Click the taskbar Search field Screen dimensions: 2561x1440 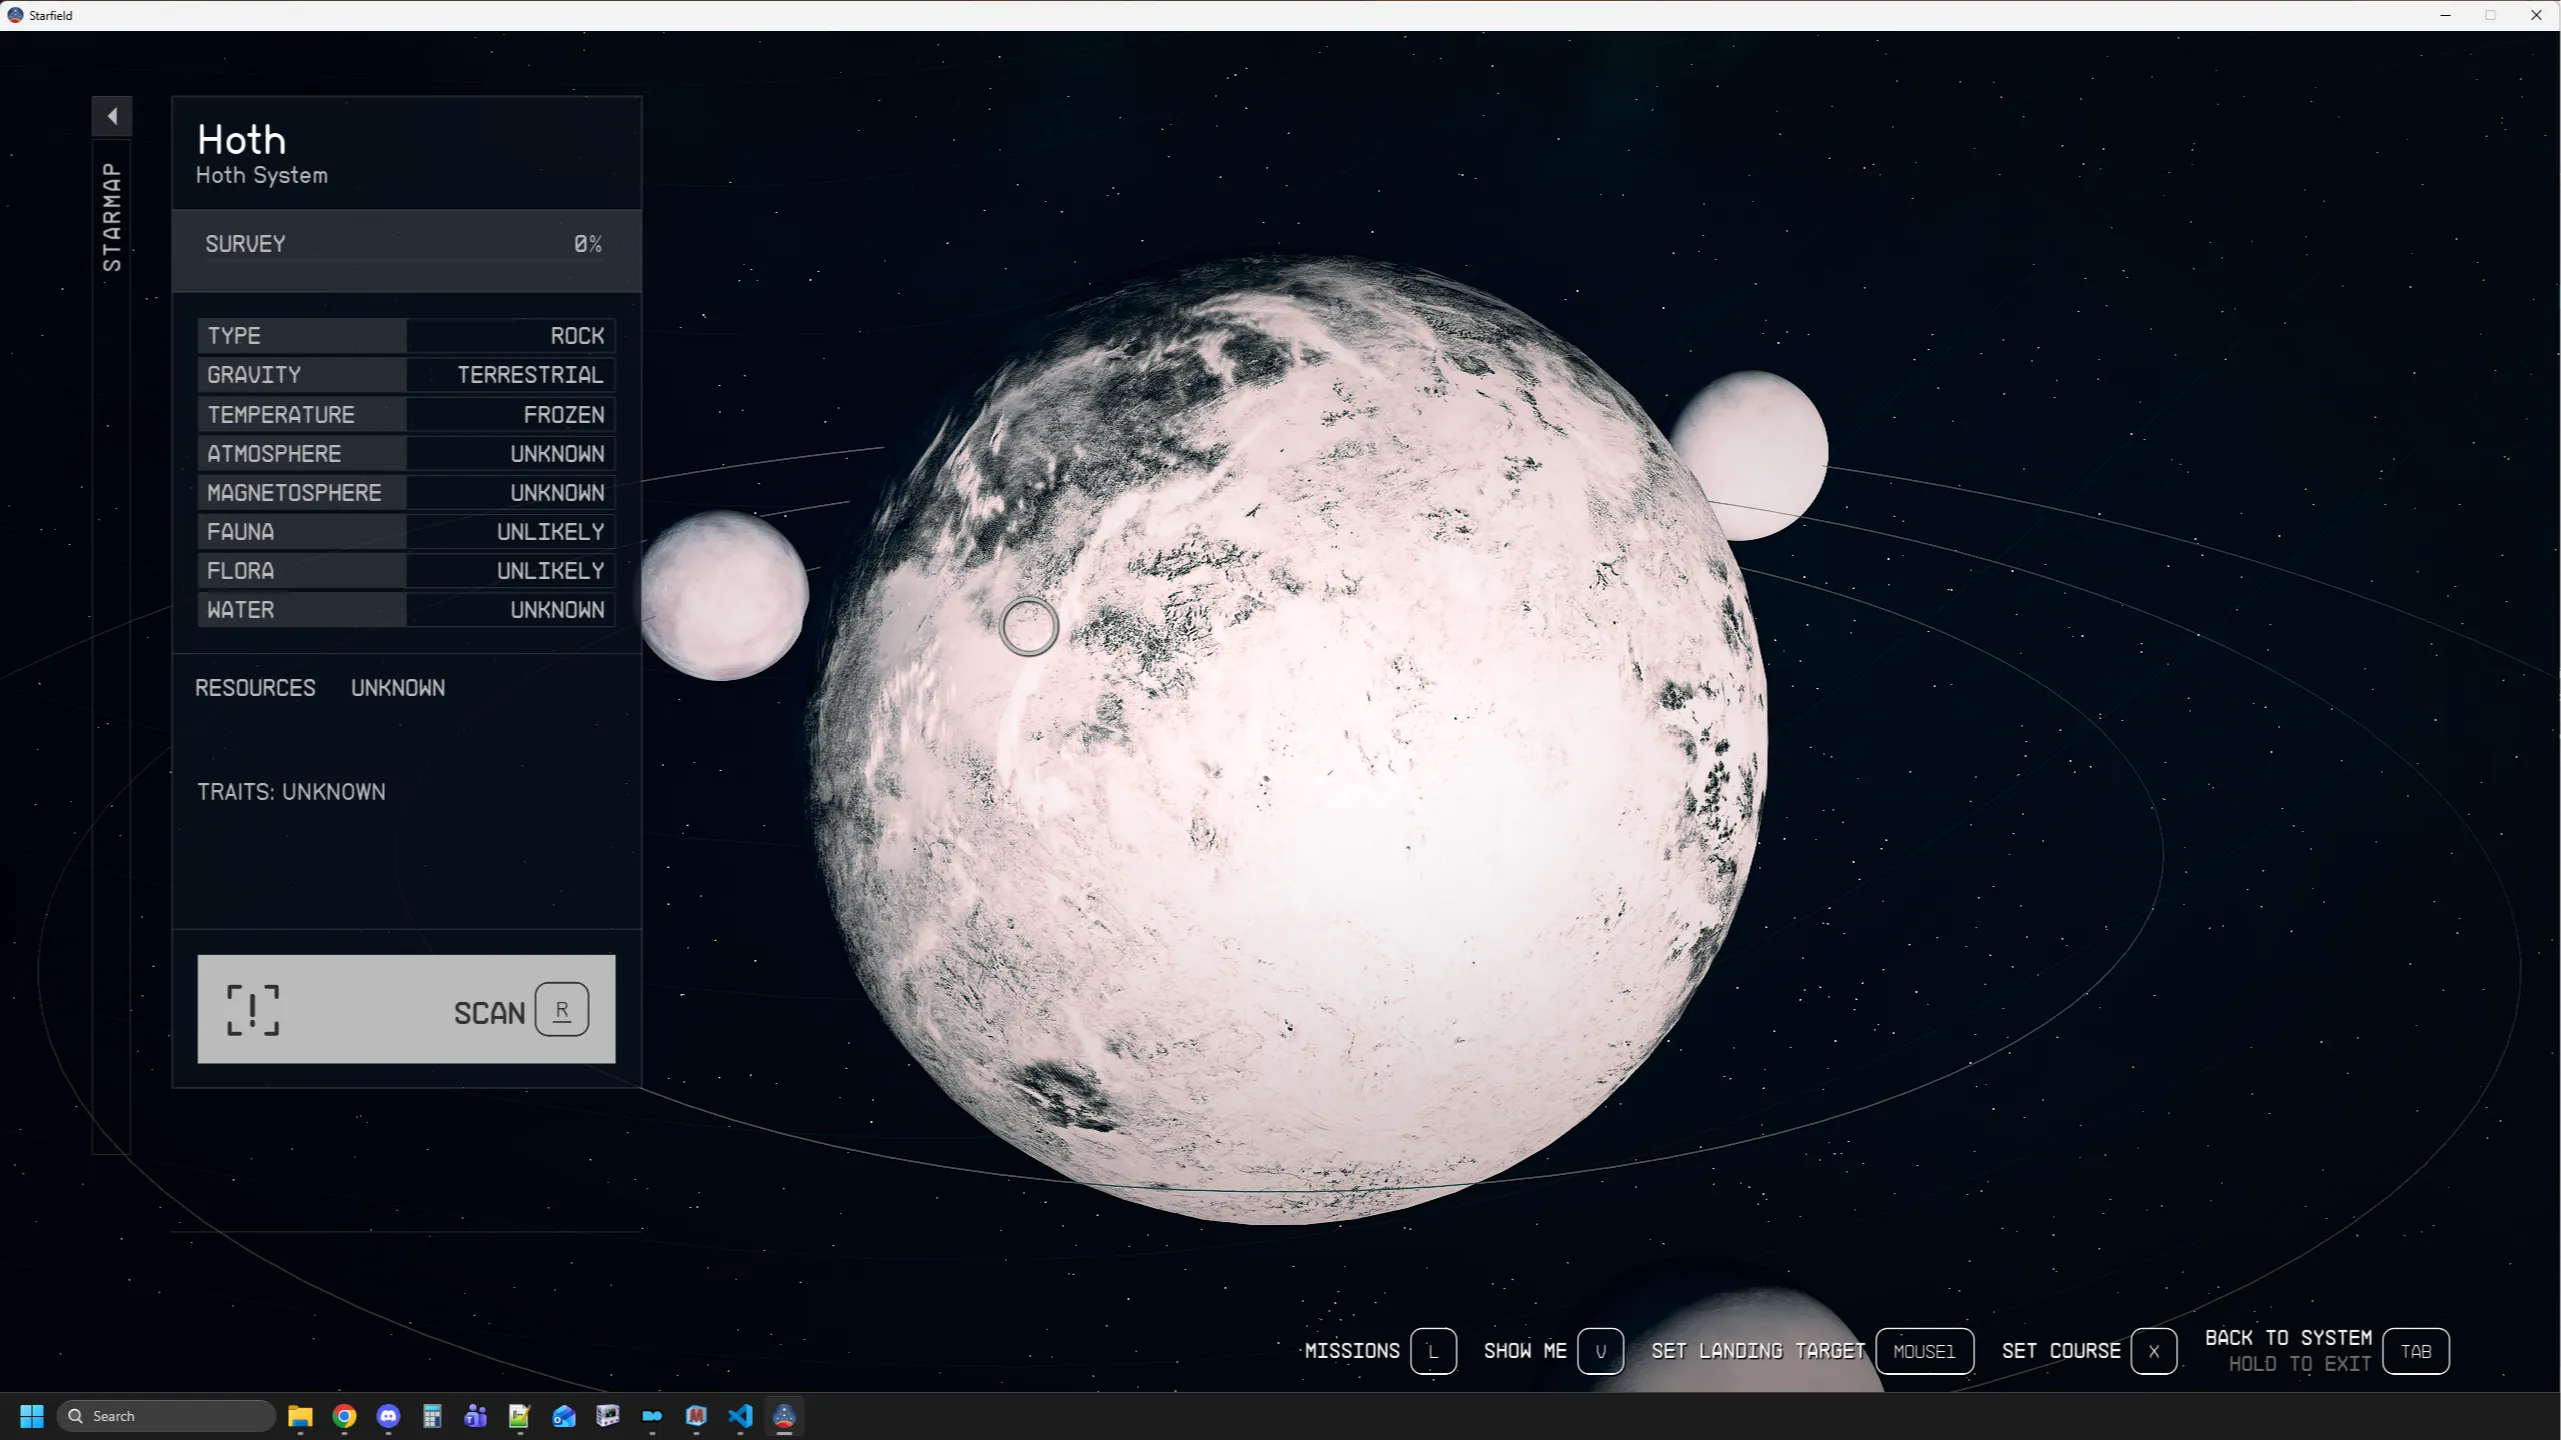click(x=166, y=1416)
